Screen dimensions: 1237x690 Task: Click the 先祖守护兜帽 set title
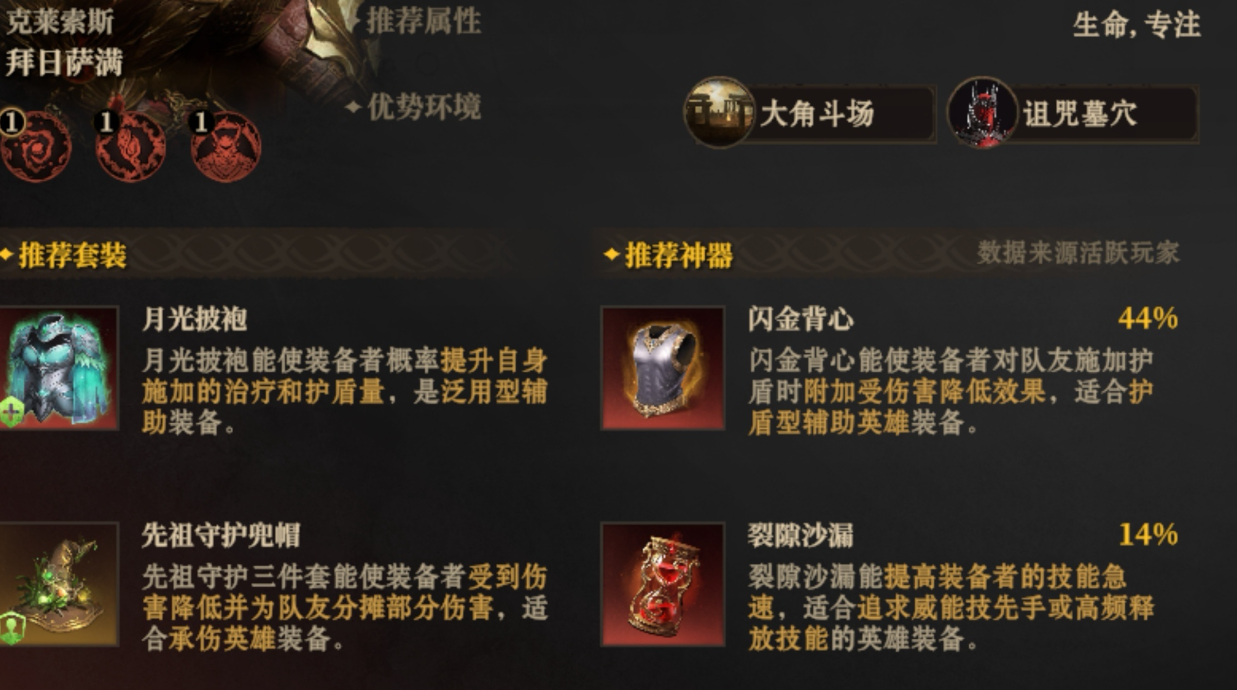(x=221, y=535)
